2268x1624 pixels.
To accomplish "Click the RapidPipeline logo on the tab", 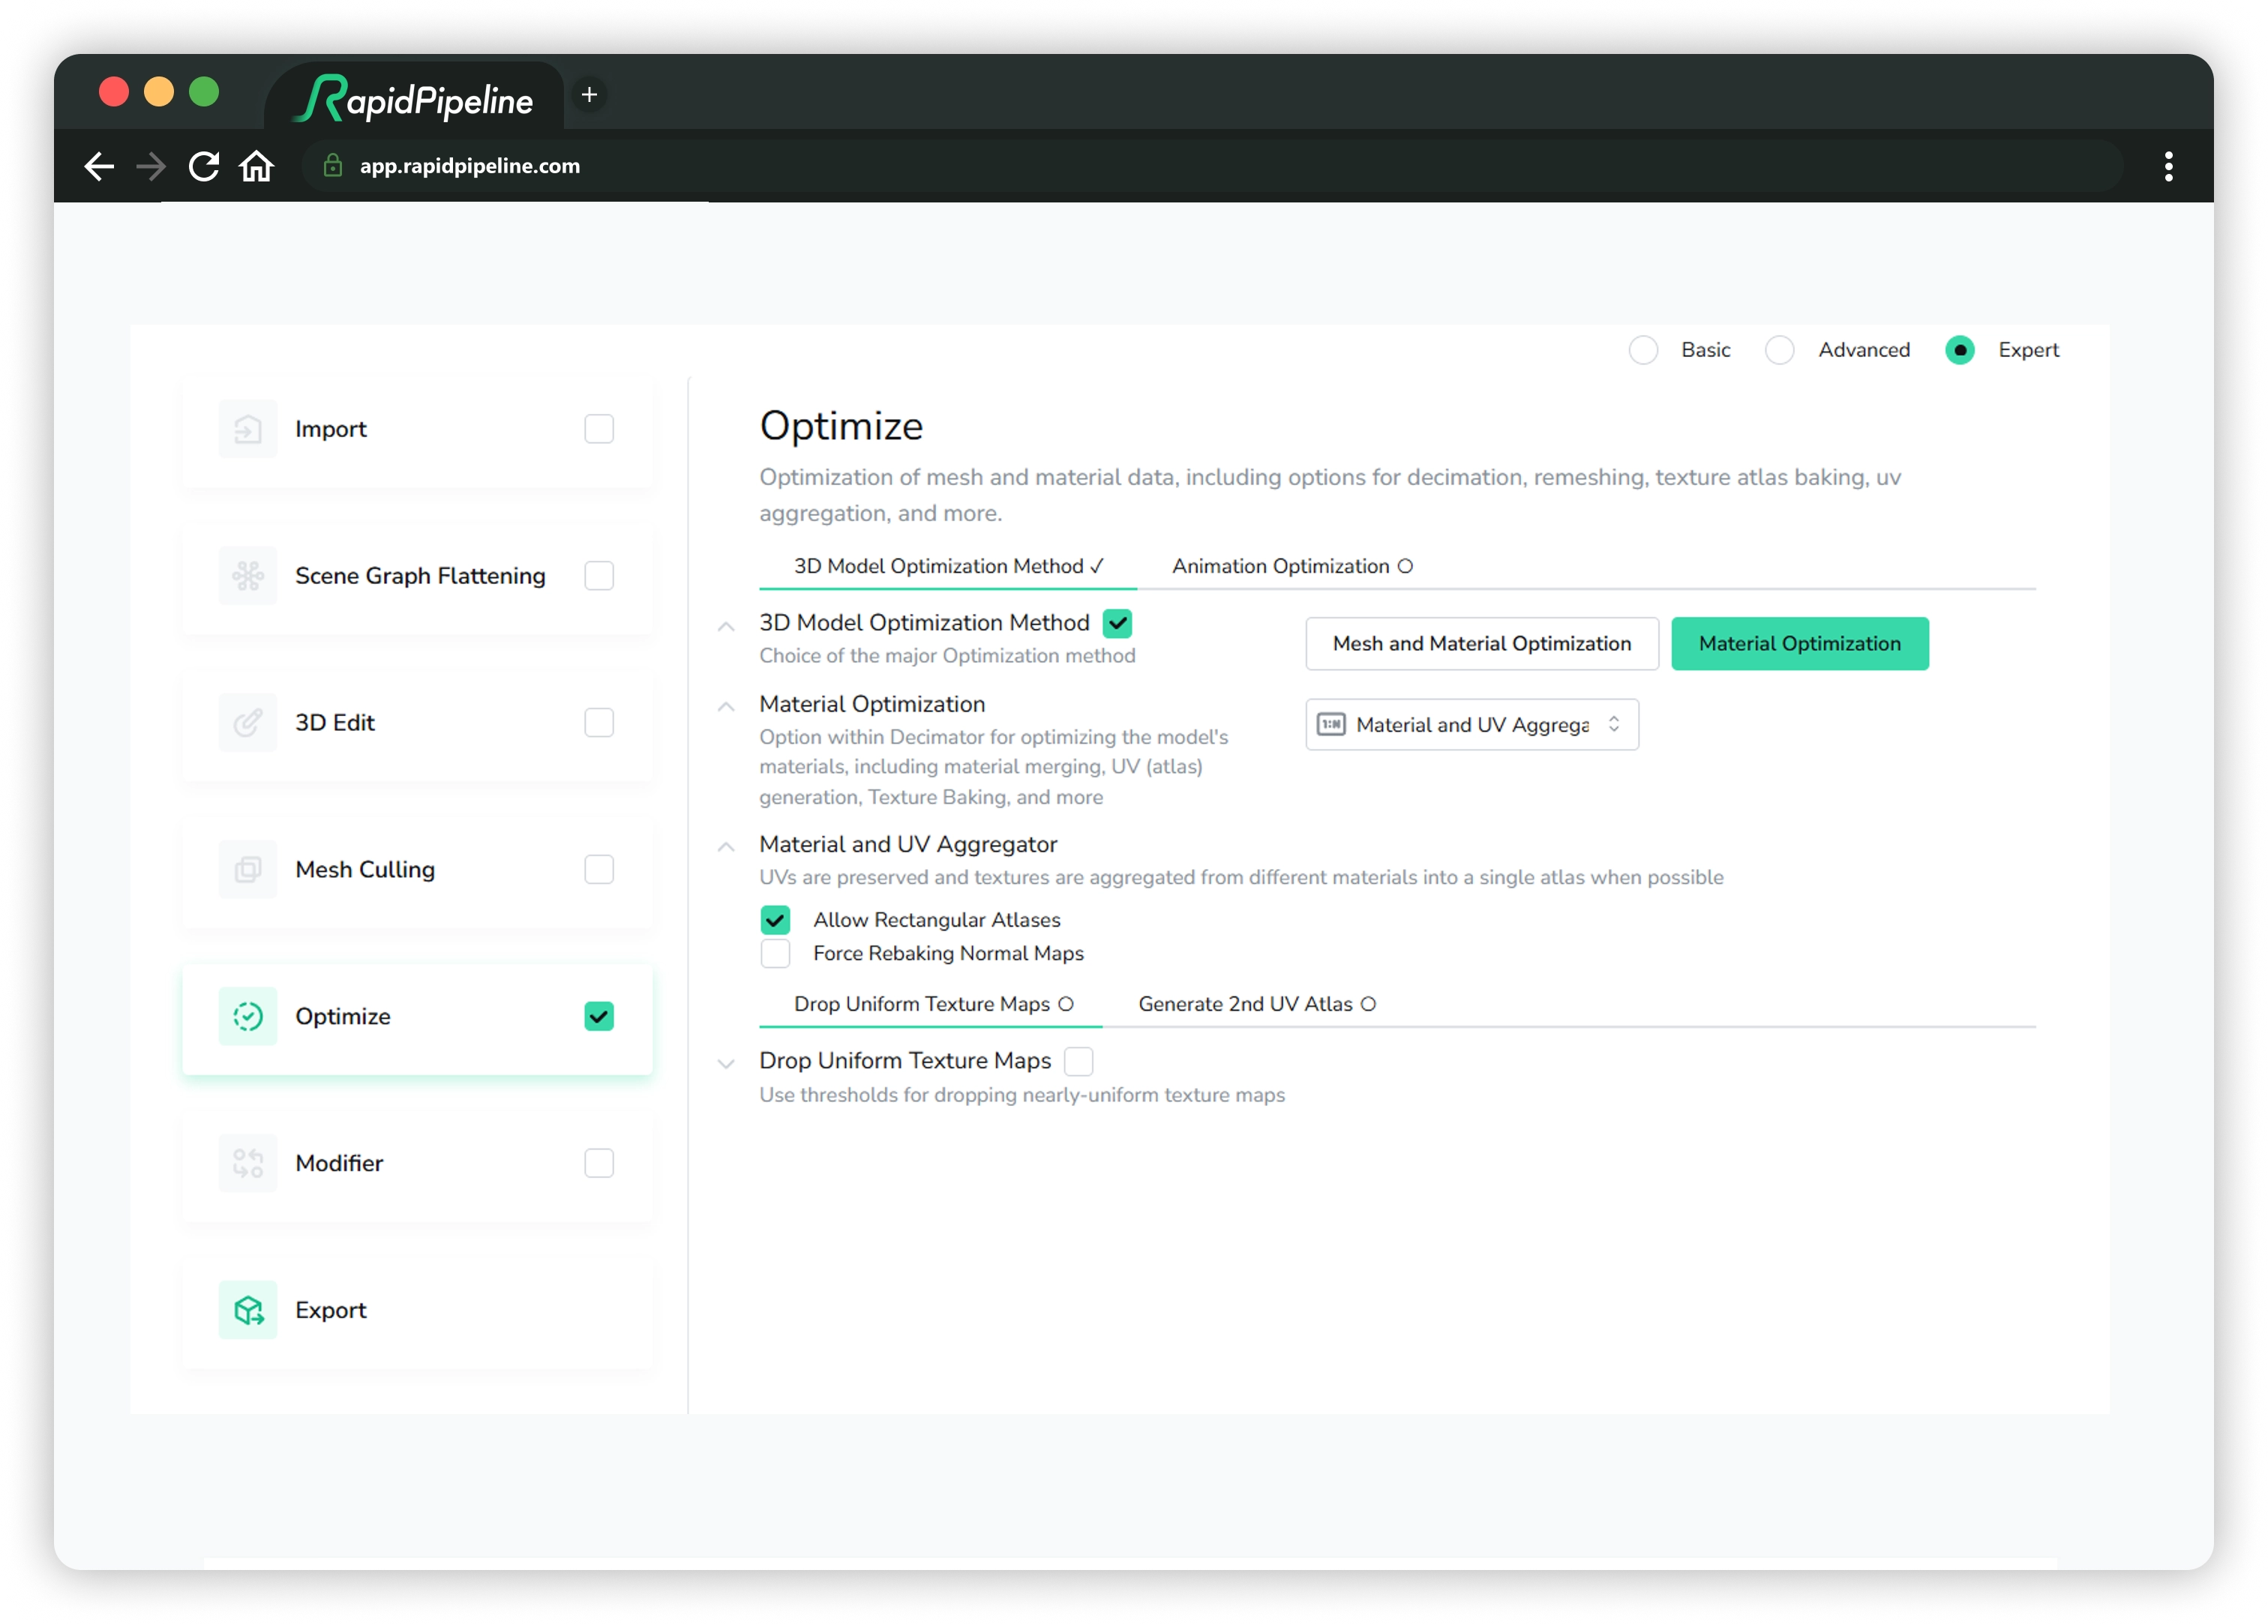I will [415, 99].
